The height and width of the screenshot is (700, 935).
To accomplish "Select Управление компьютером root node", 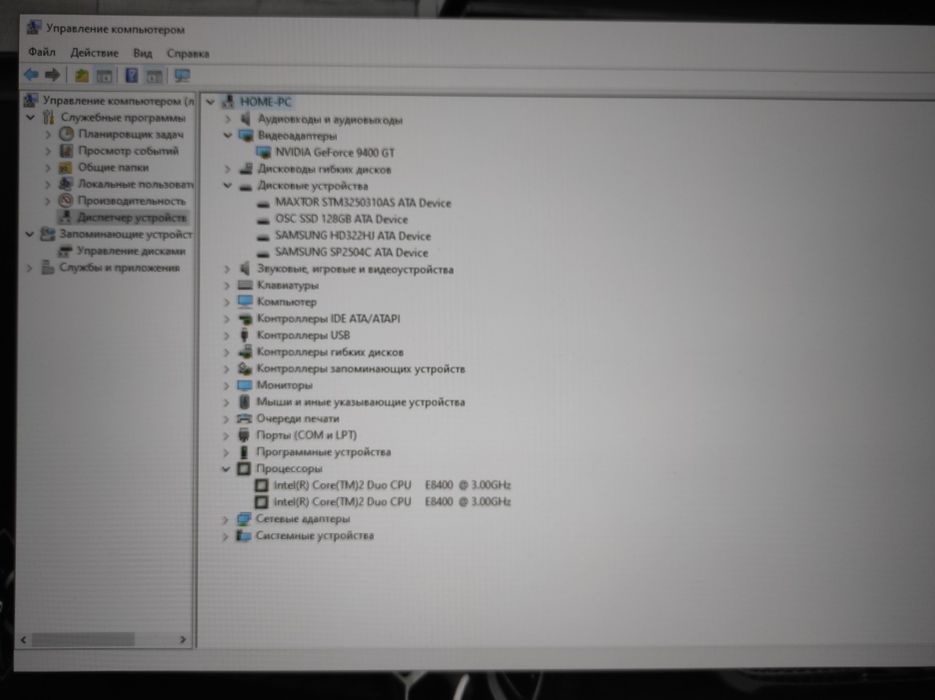I will [117, 101].
